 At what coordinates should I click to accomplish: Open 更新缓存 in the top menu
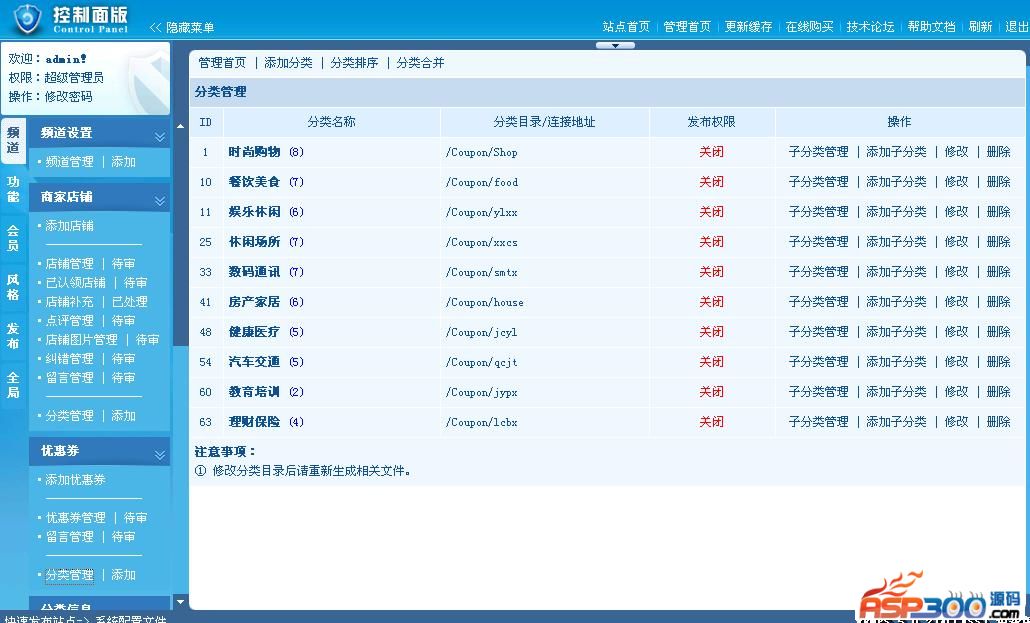(748, 27)
